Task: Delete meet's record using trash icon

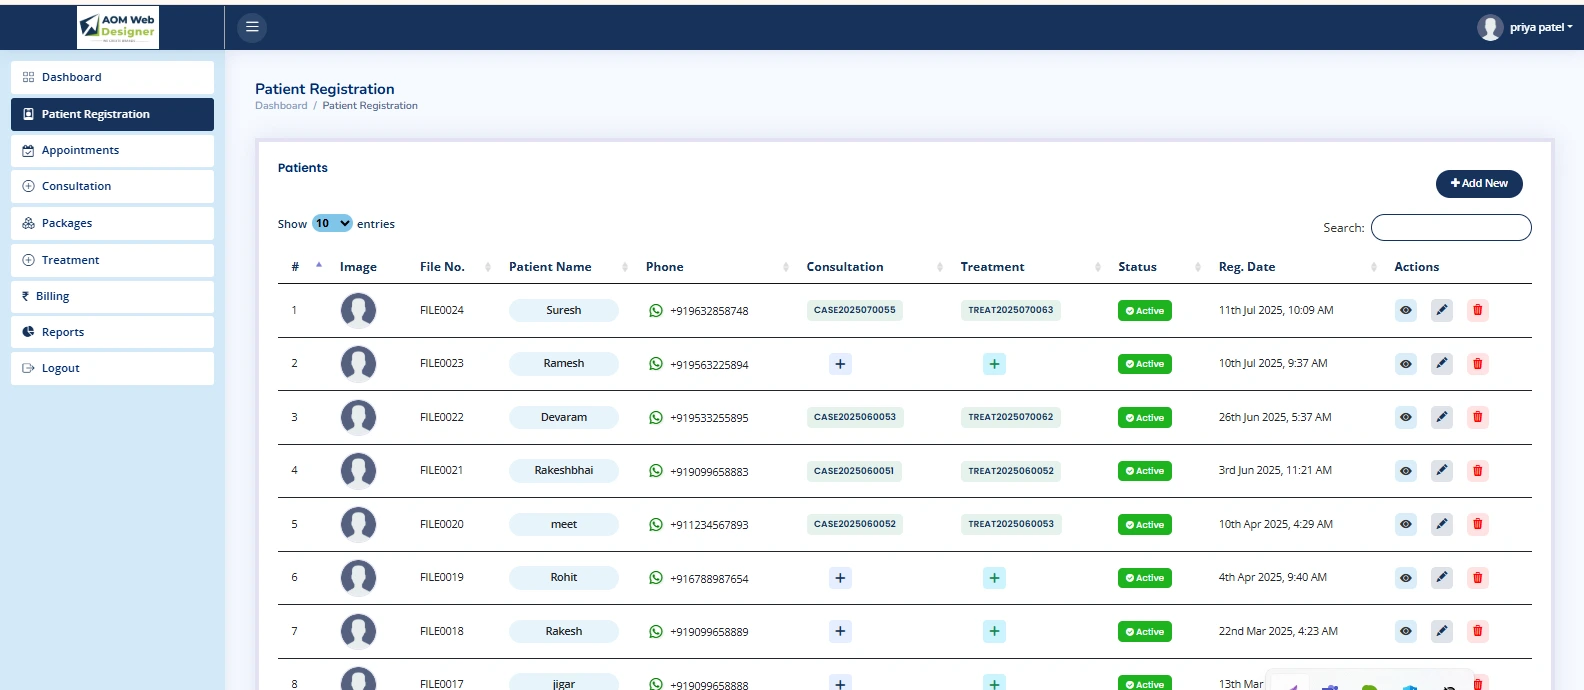Action: [1477, 524]
